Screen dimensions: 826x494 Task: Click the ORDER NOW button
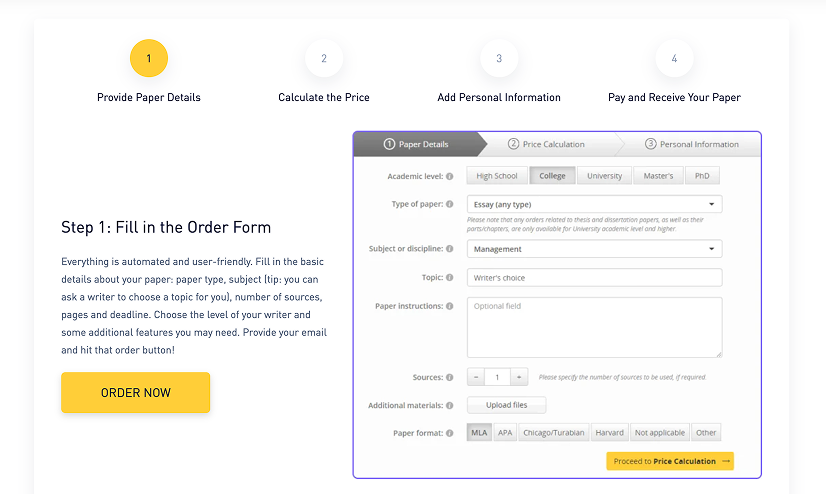coord(136,393)
